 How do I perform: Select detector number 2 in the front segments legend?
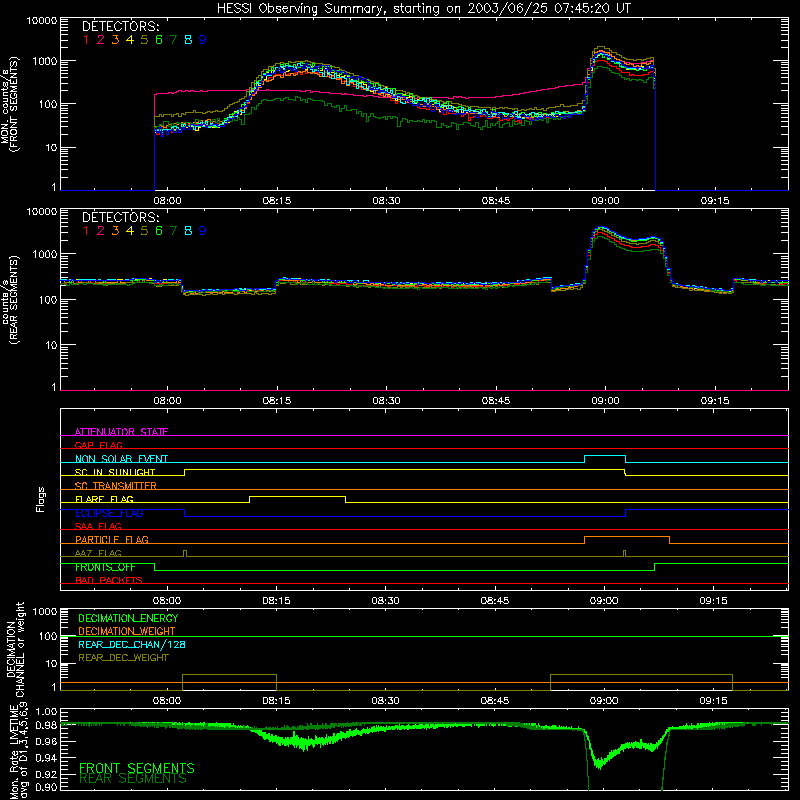101,40
